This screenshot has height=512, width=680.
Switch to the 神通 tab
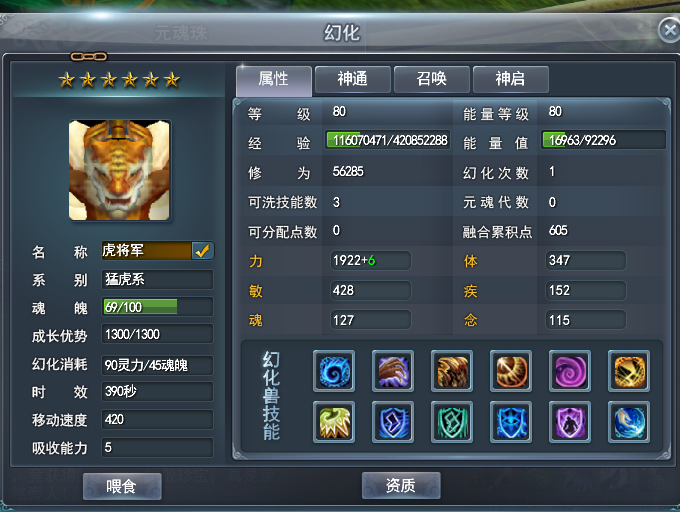pyautogui.click(x=353, y=79)
